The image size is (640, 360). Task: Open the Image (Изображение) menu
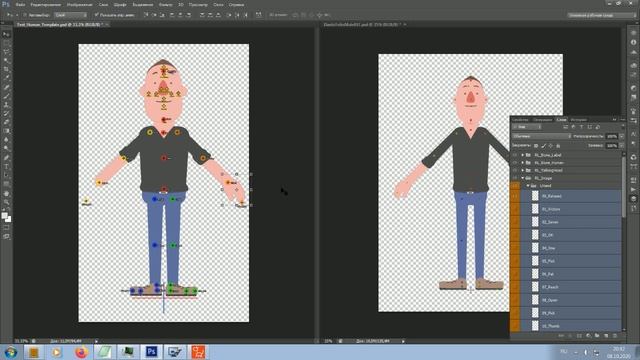tap(80, 4)
